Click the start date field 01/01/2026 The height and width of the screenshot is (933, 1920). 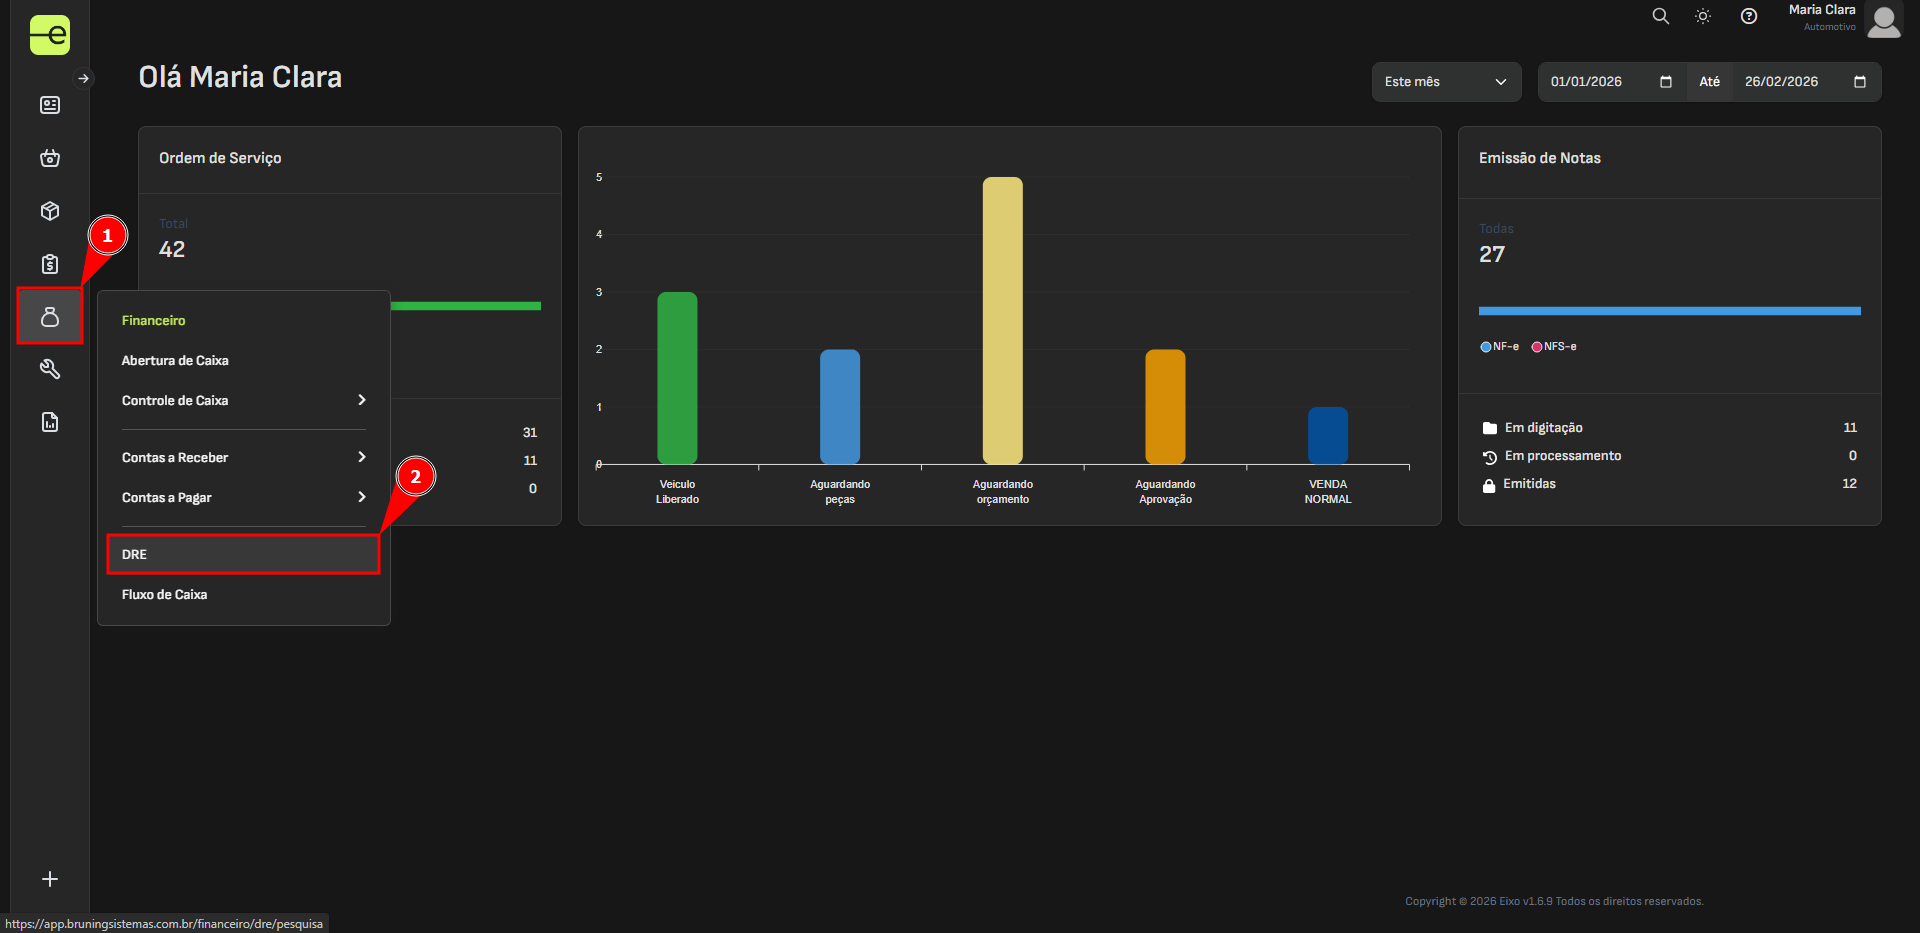1600,82
